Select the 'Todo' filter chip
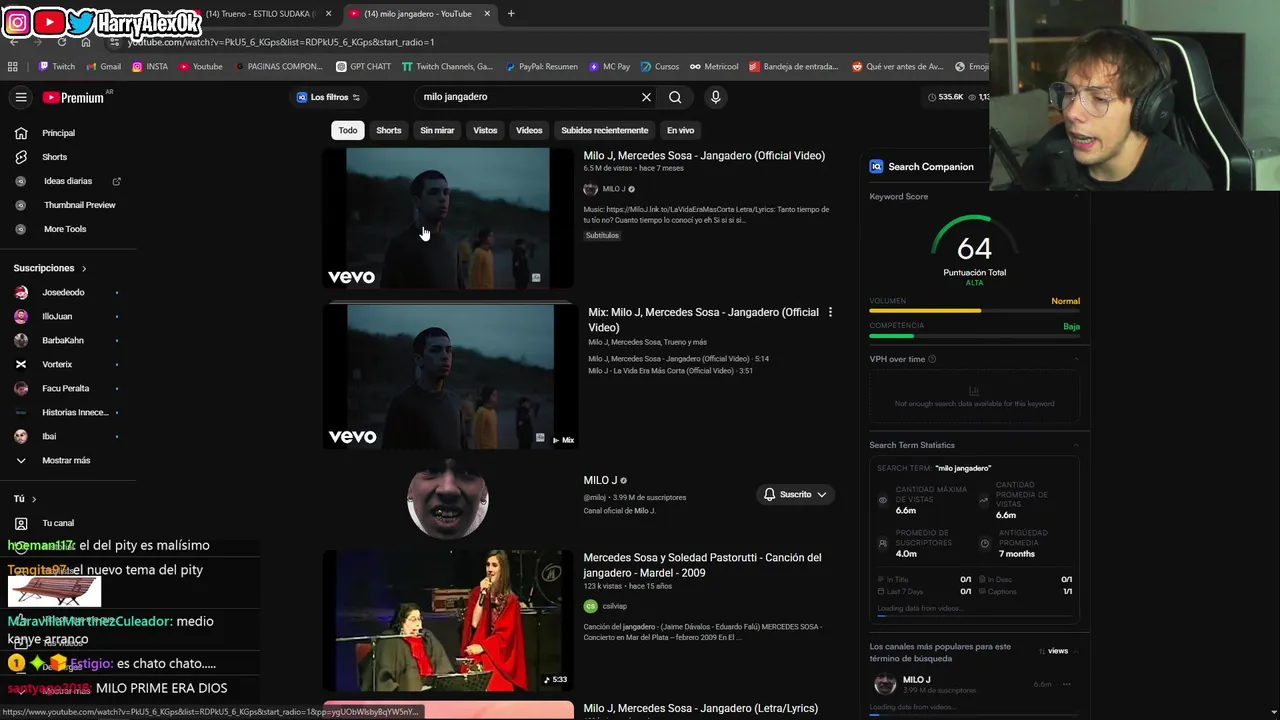Viewport: 1280px width, 720px height. pyautogui.click(x=348, y=130)
